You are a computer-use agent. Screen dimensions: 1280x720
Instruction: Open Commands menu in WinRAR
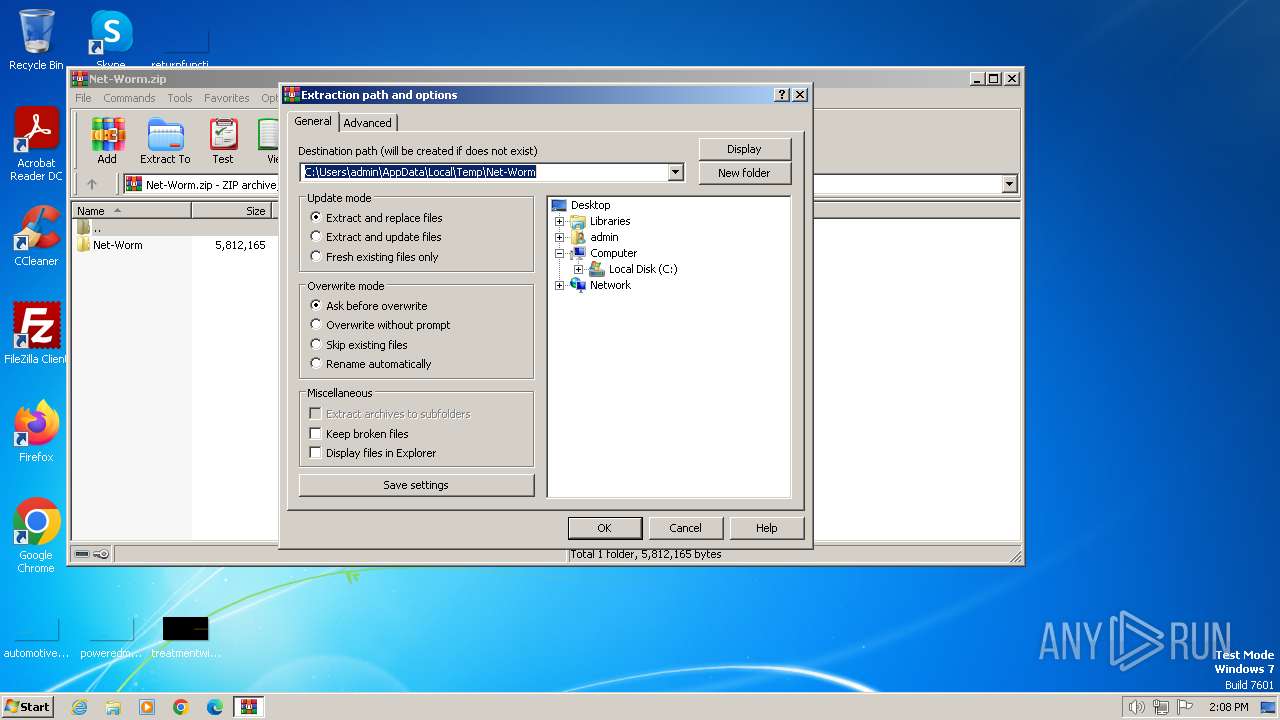tap(129, 98)
